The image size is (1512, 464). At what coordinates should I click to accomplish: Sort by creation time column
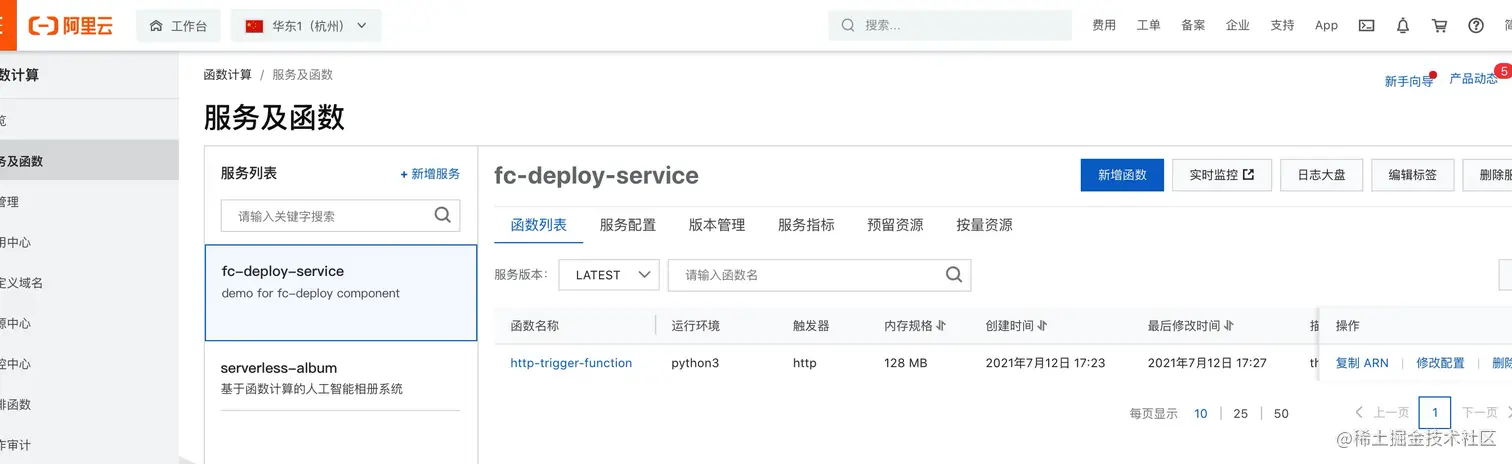tap(1042, 326)
